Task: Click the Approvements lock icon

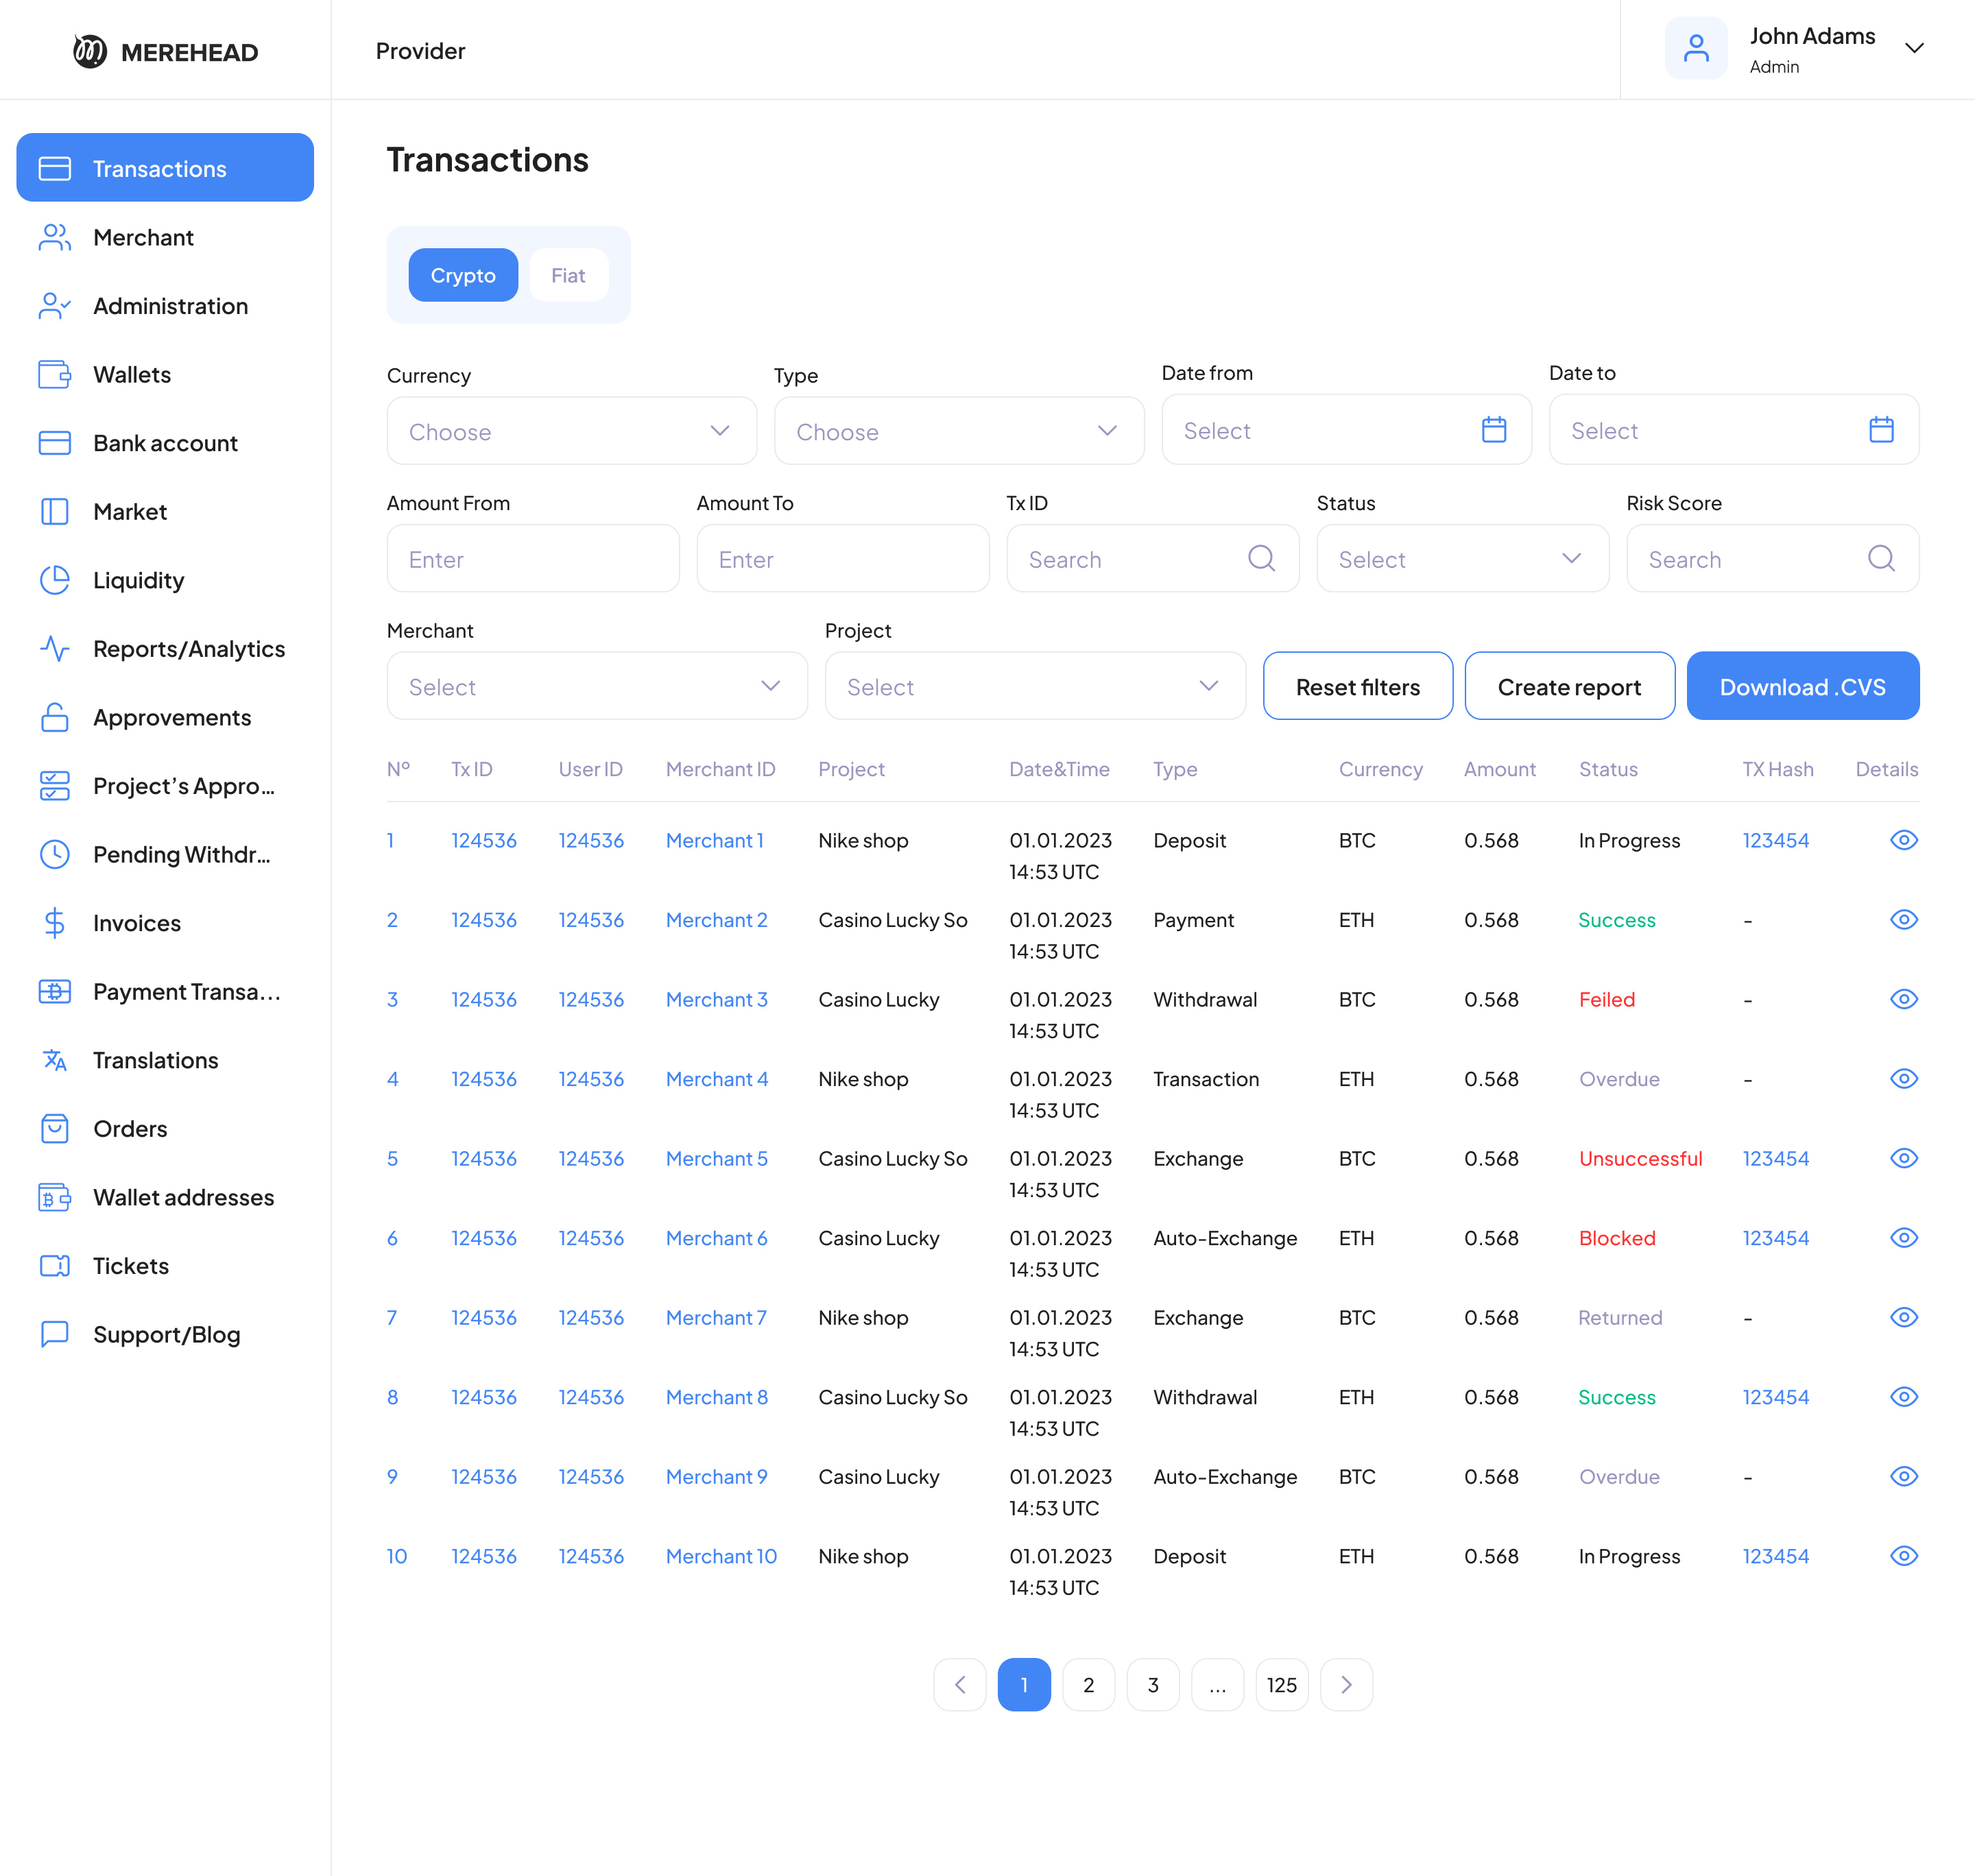Action: (x=54, y=718)
